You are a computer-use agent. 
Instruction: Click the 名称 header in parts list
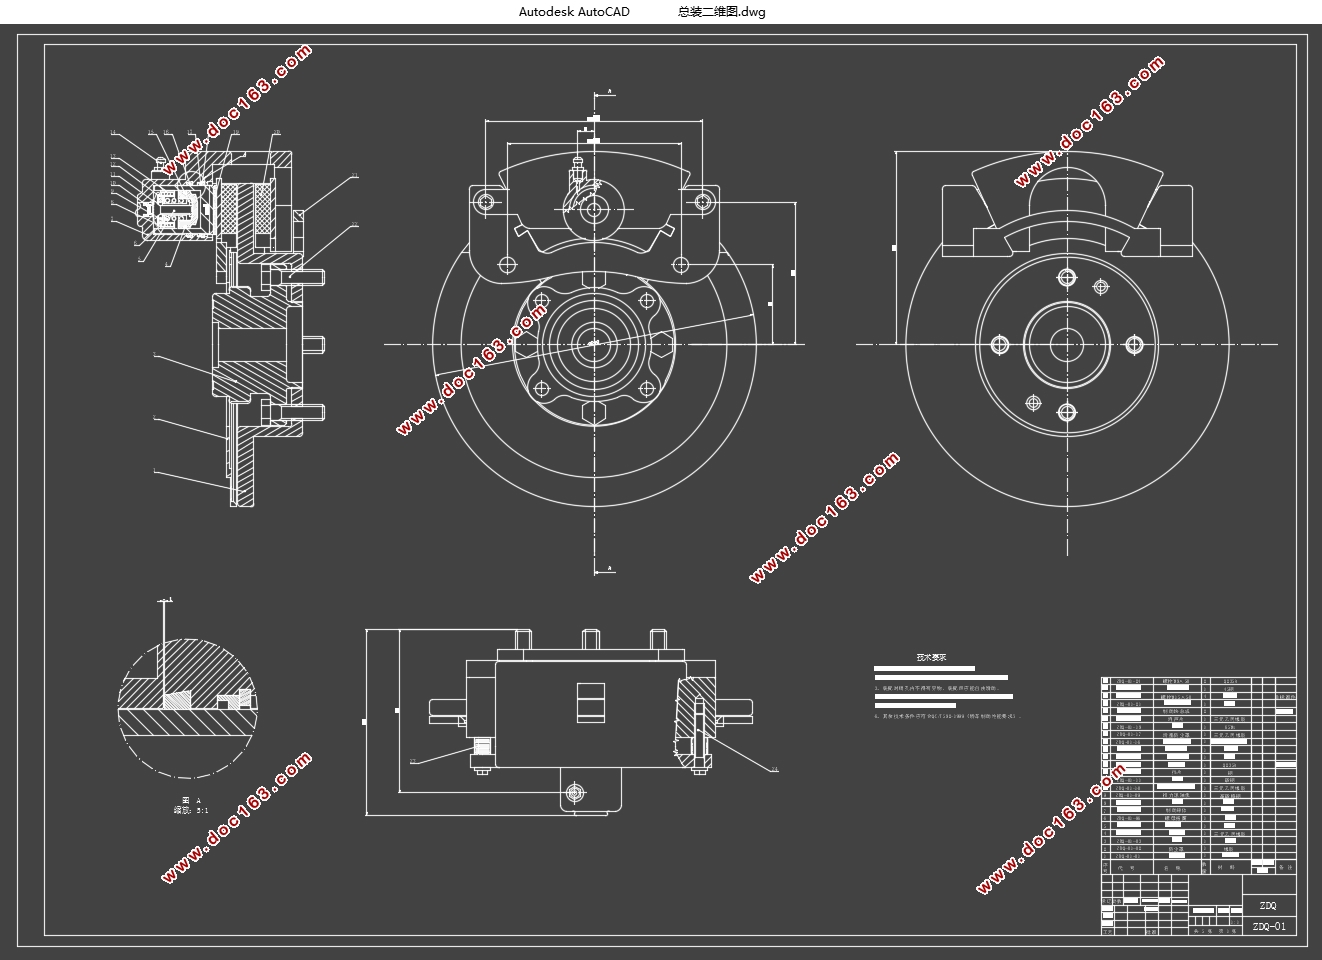point(1172,868)
